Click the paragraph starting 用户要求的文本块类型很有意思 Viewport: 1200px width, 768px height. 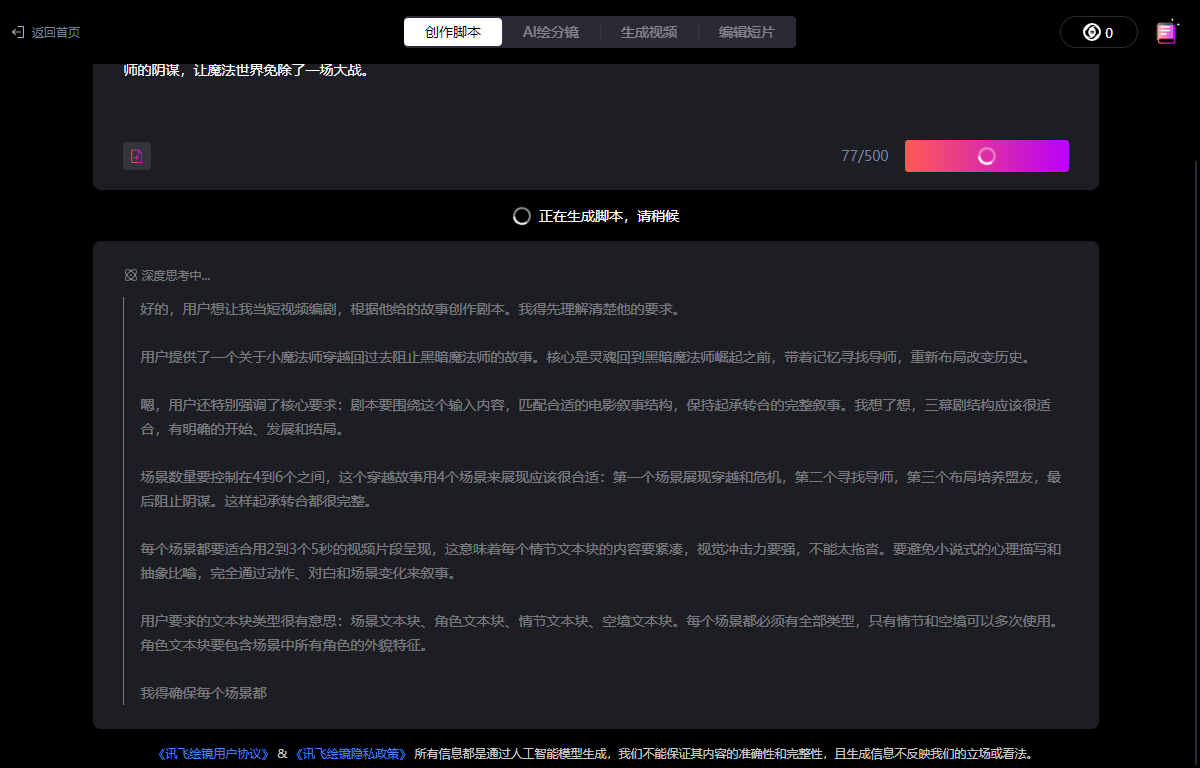point(598,633)
